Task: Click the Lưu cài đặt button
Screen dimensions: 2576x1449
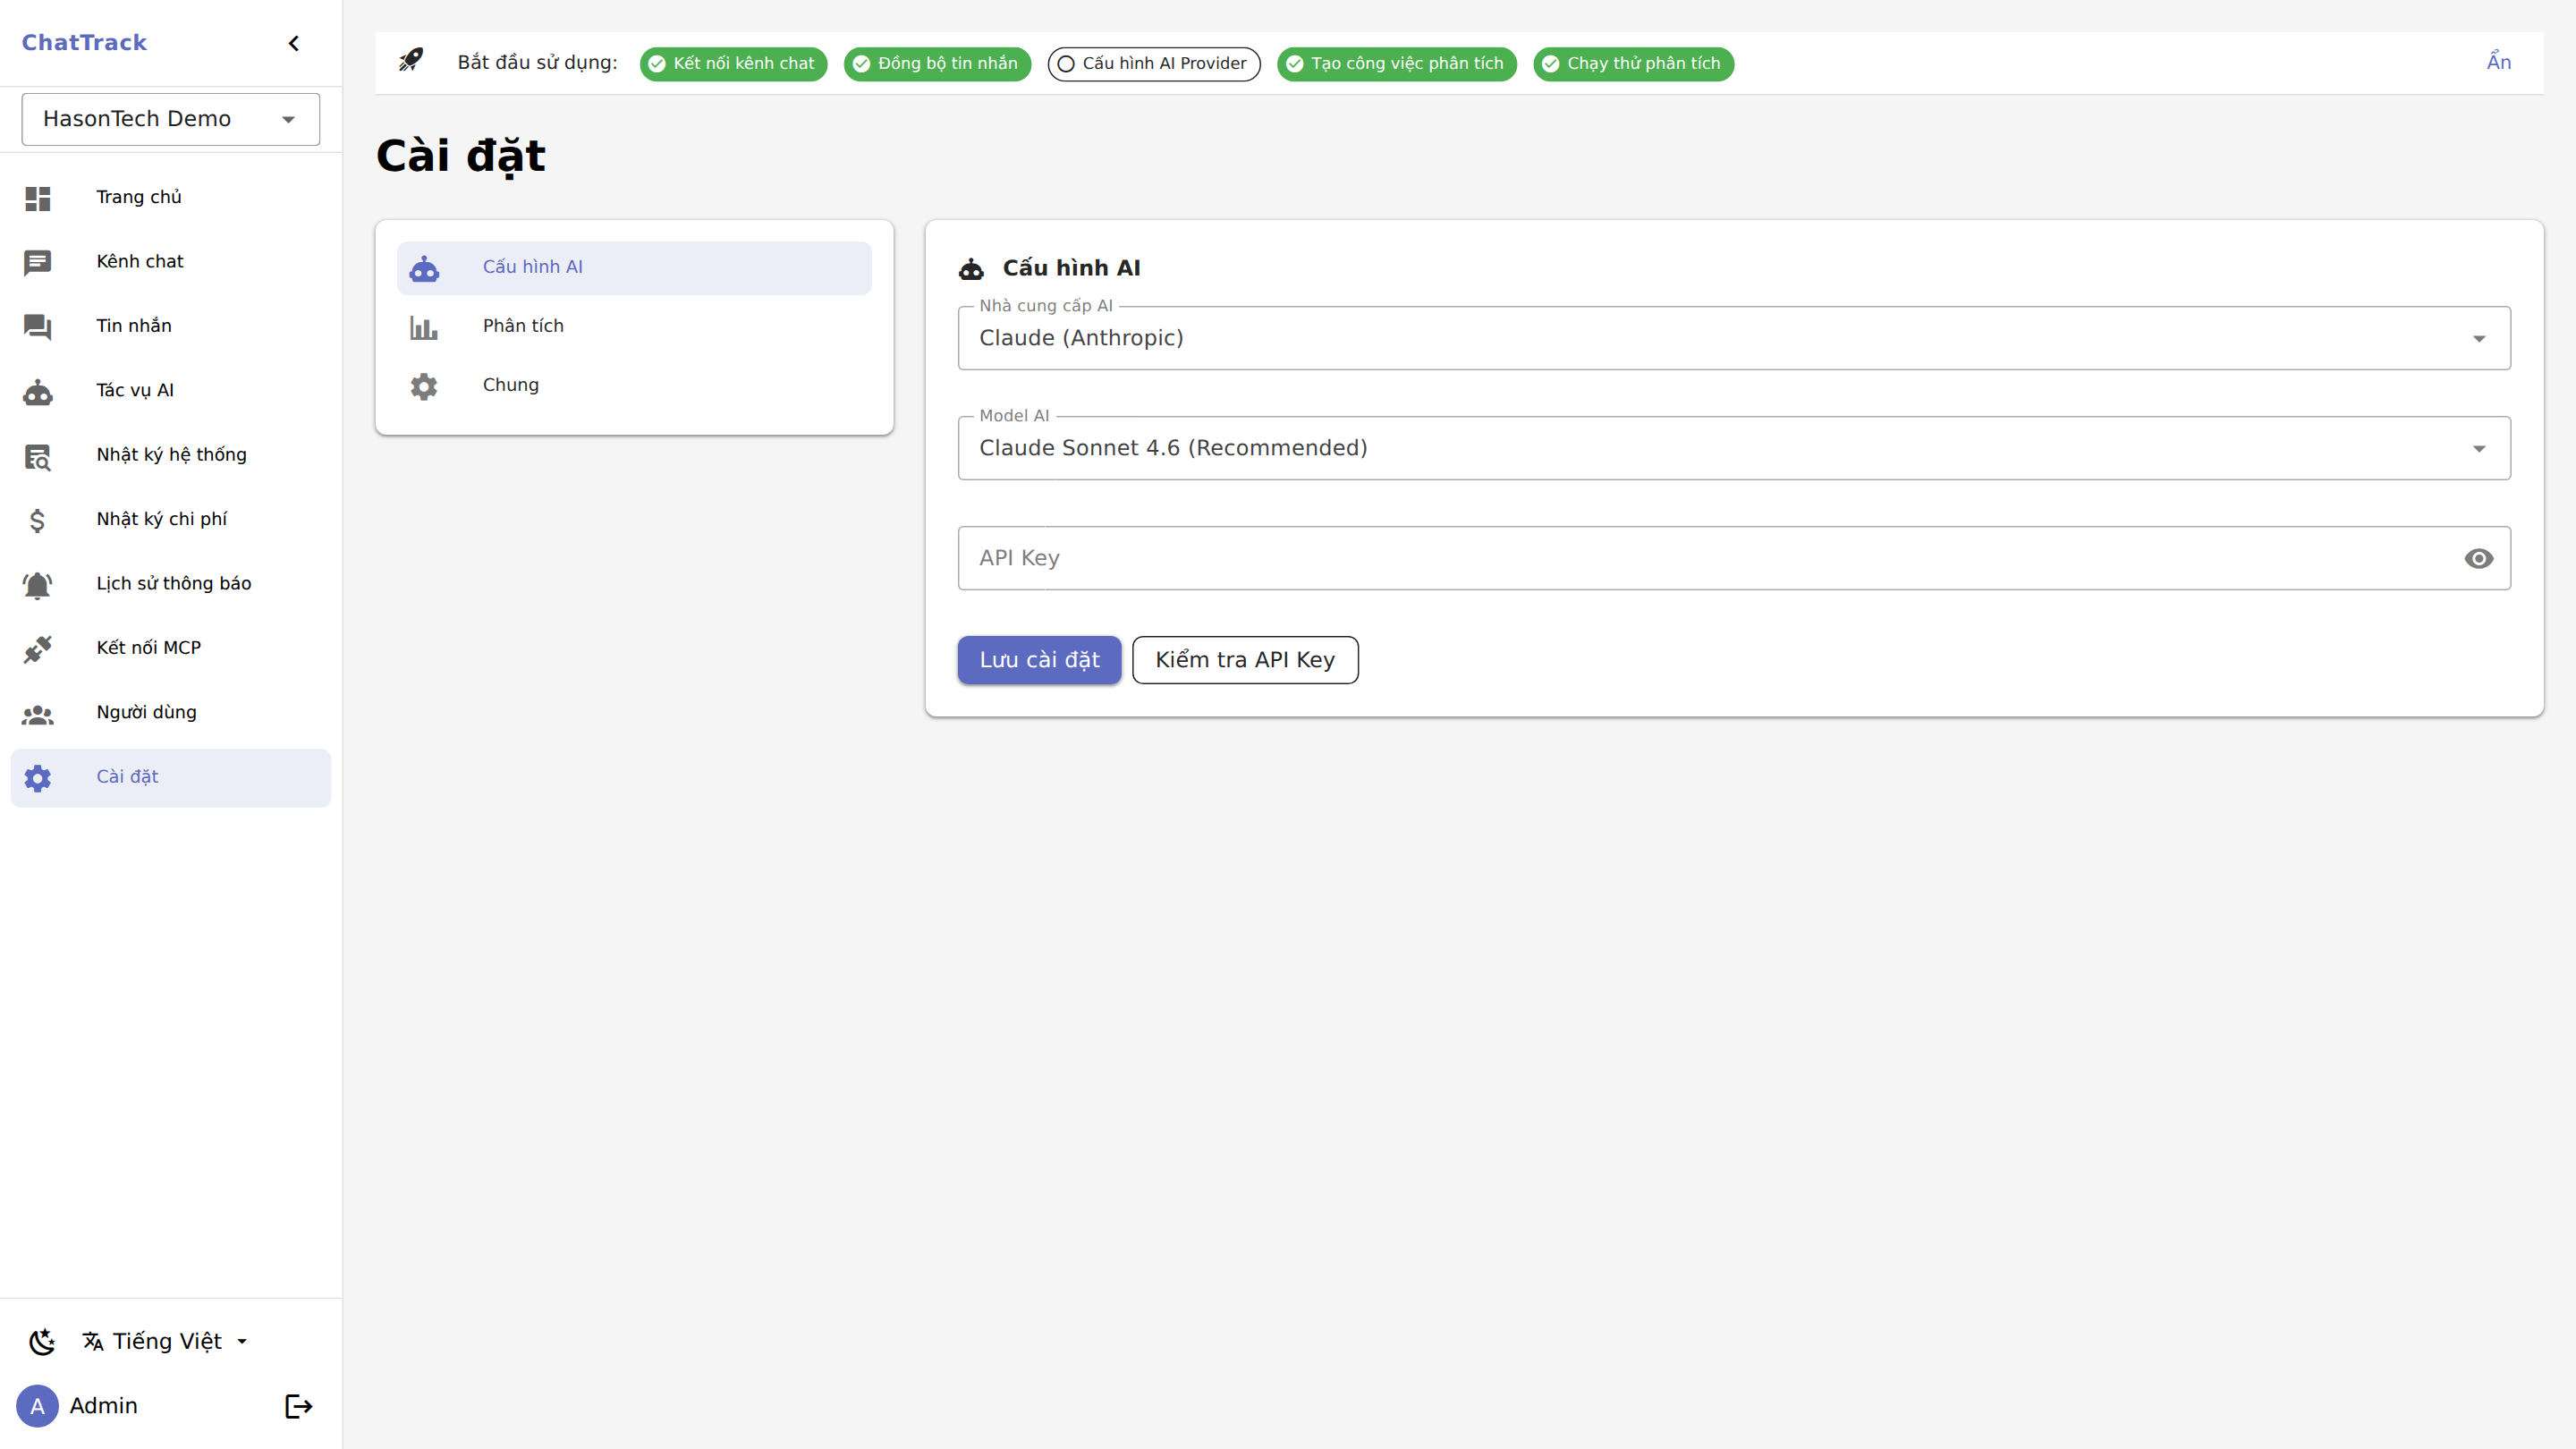Action: click(1038, 660)
